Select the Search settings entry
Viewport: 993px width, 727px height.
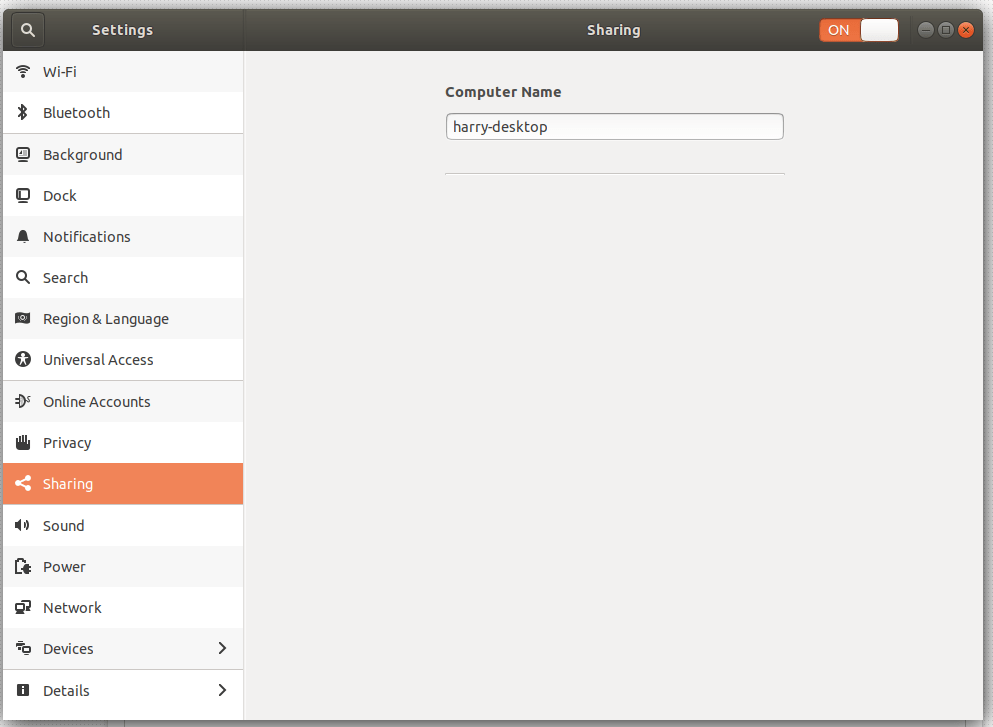pyautogui.click(x=65, y=278)
